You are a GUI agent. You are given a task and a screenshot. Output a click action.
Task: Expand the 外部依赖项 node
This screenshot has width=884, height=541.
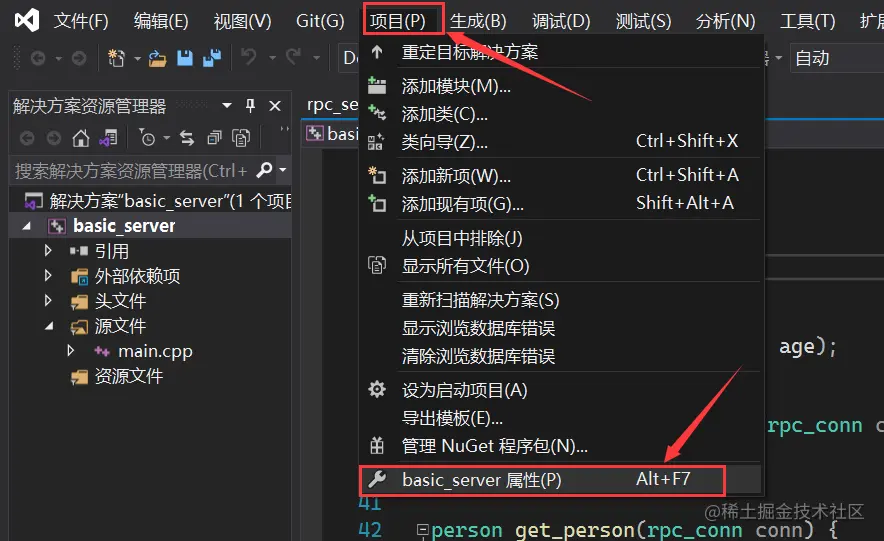pyautogui.click(x=48, y=276)
